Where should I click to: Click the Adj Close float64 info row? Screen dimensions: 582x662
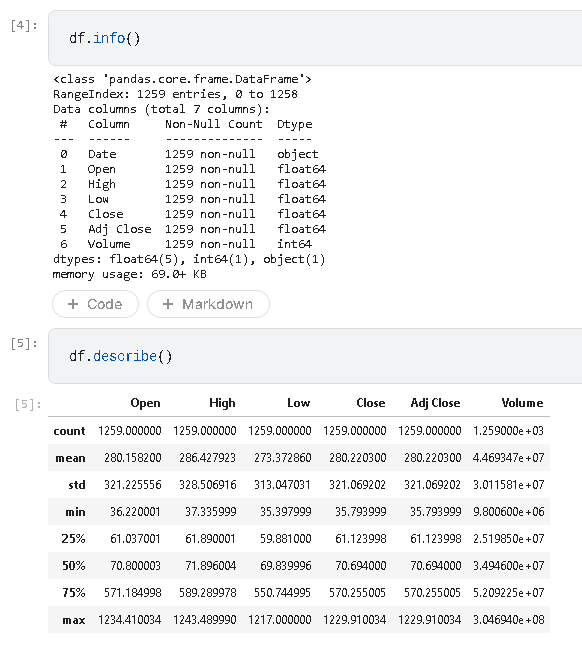pyautogui.click(x=192, y=229)
